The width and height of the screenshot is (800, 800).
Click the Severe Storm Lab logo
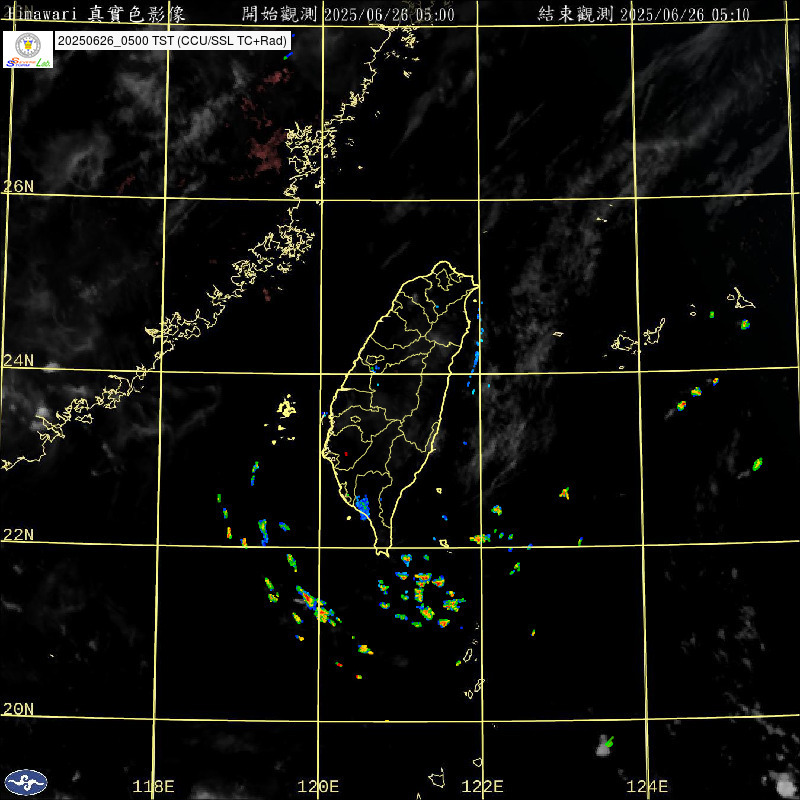pyautogui.click(x=28, y=49)
